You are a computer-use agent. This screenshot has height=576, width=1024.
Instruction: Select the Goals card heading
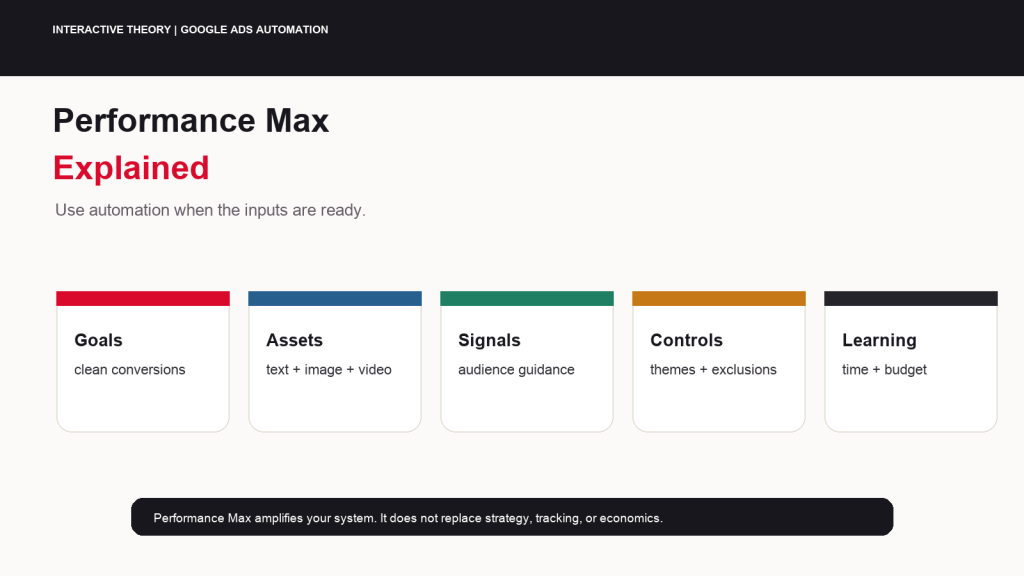98,340
